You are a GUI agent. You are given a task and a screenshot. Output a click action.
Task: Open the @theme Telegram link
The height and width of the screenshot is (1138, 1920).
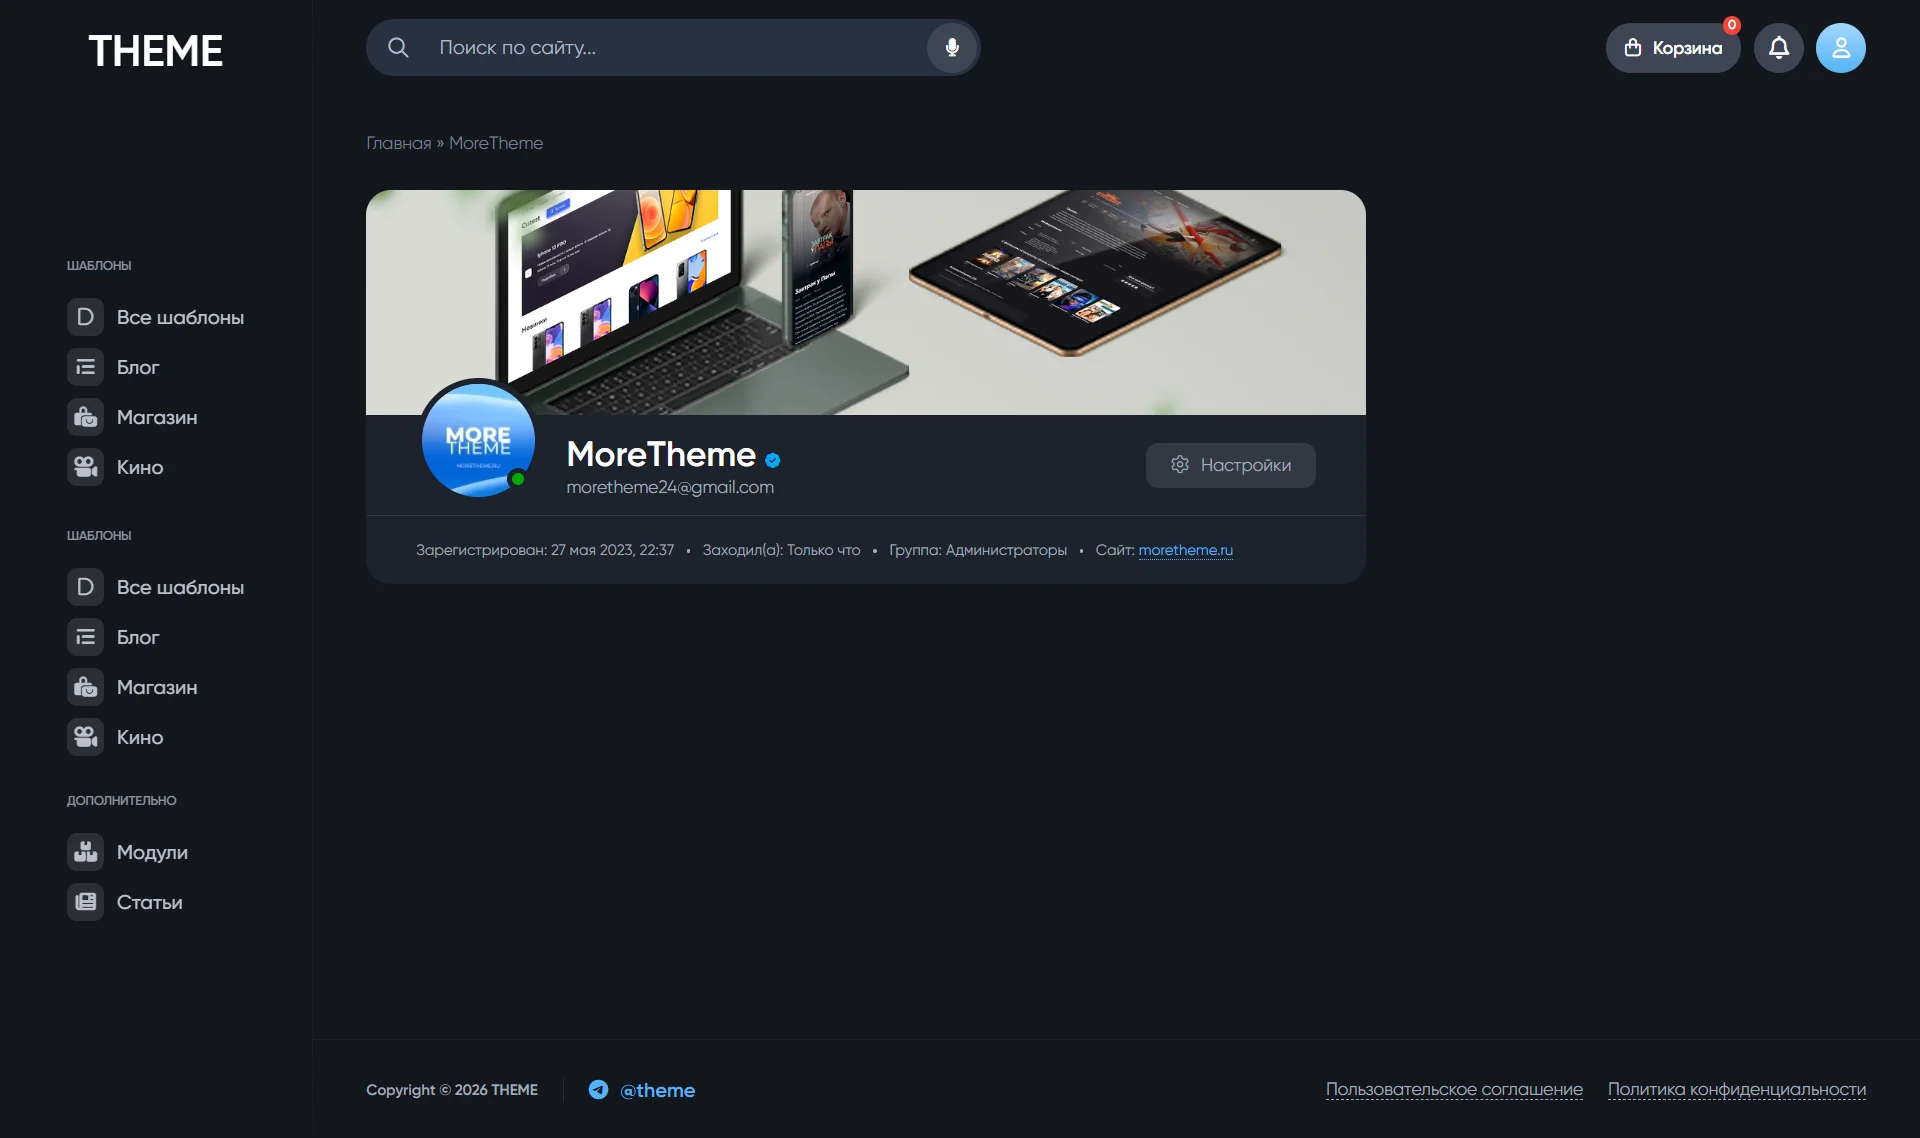657,1090
